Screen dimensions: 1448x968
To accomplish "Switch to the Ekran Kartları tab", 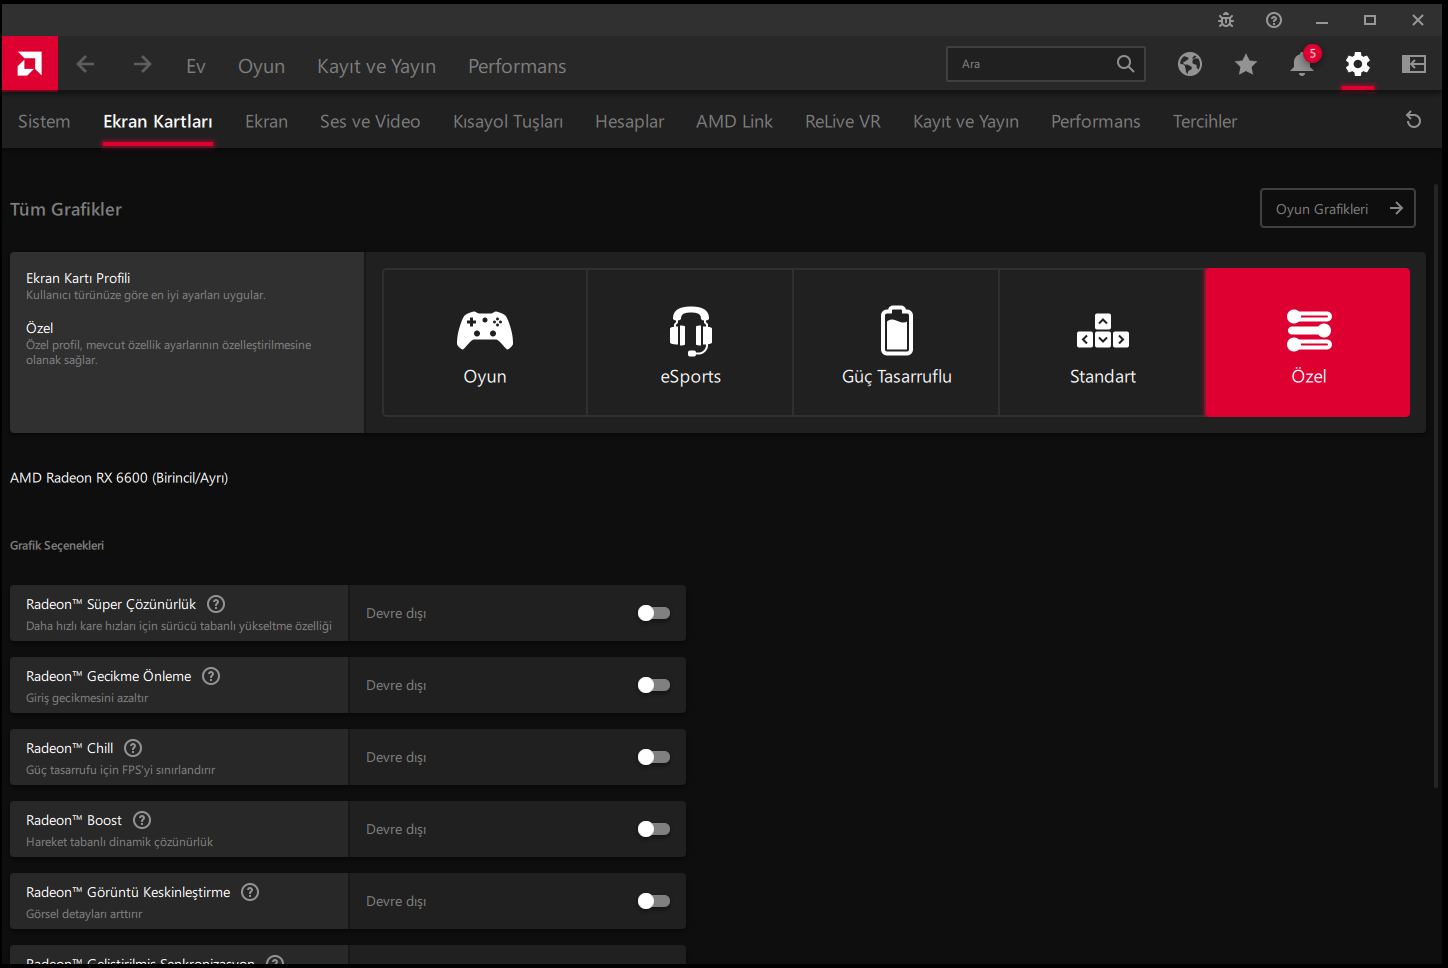I will click(158, 121).
